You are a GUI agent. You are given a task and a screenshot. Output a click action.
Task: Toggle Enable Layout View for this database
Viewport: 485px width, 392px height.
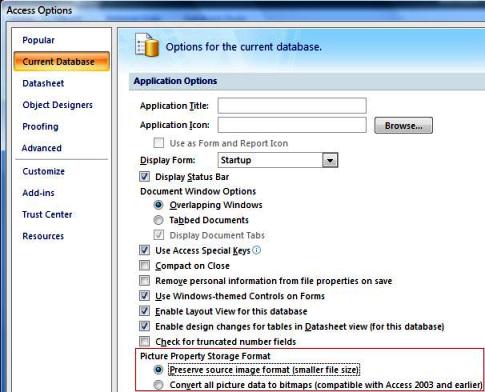tap(144, 311)
